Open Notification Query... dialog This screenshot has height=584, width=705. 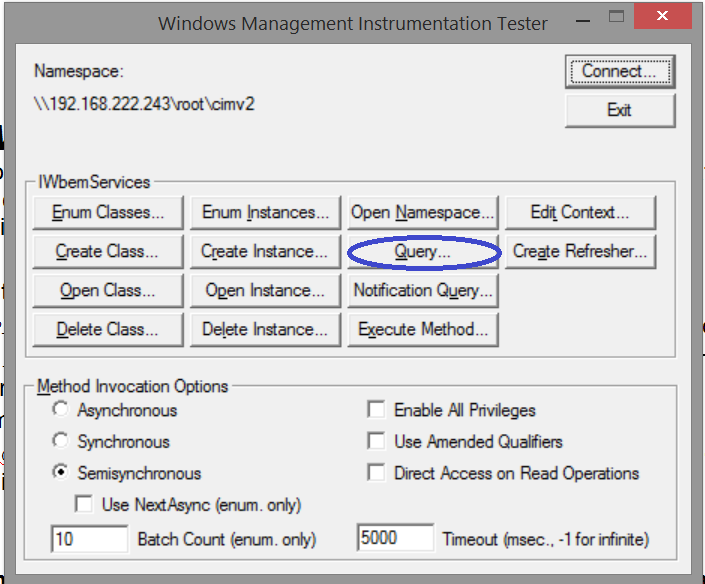[423, 290]
